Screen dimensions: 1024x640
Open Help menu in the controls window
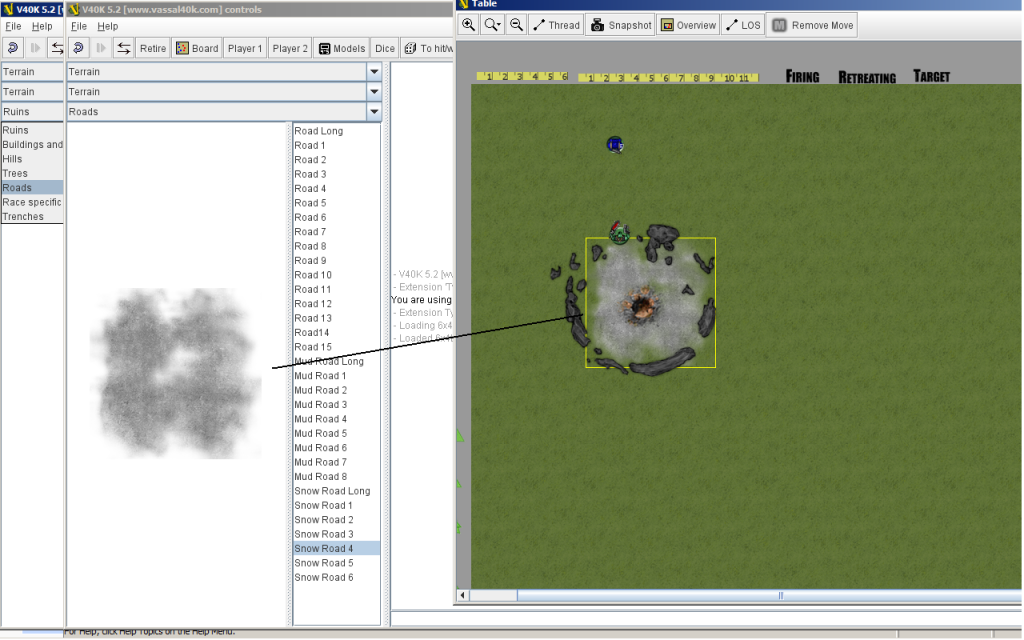[108, 26]
